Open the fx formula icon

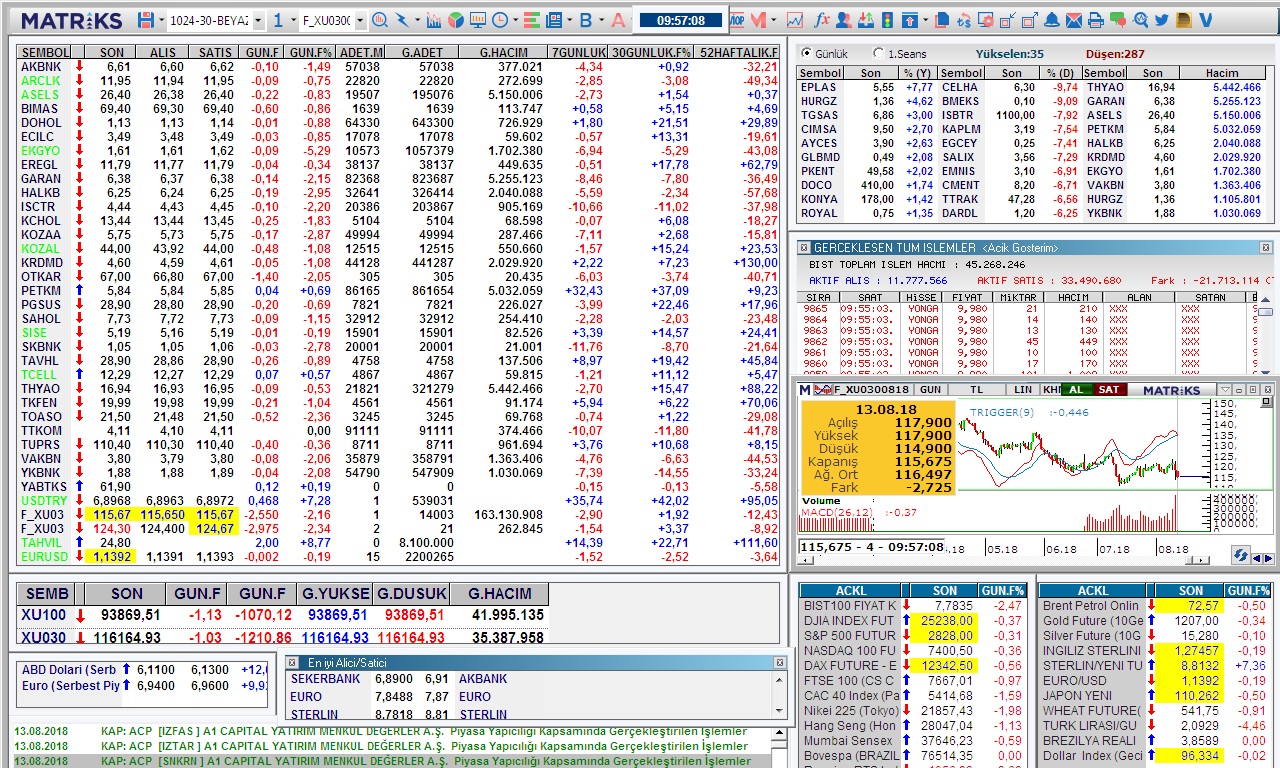tap(823, 20)
